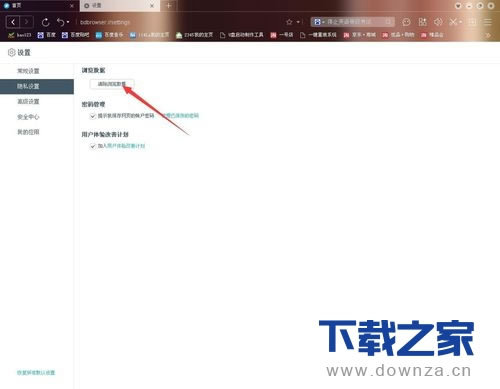Viewport: 500px width, 389px height.
Task: Open the search engine selector dropdown
Action: coord(319,22)
